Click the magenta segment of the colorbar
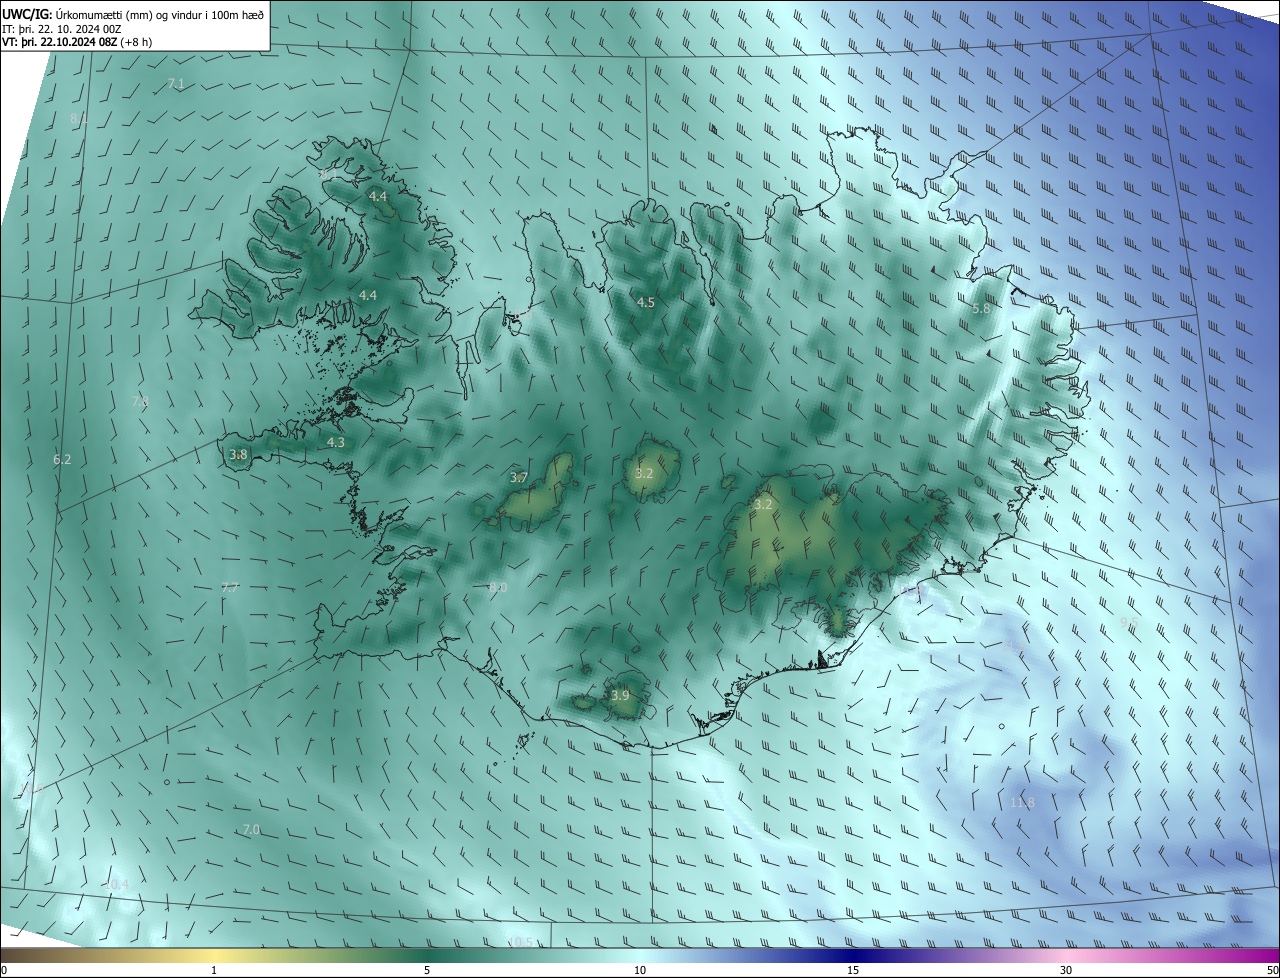 [x=1255, y=957]
